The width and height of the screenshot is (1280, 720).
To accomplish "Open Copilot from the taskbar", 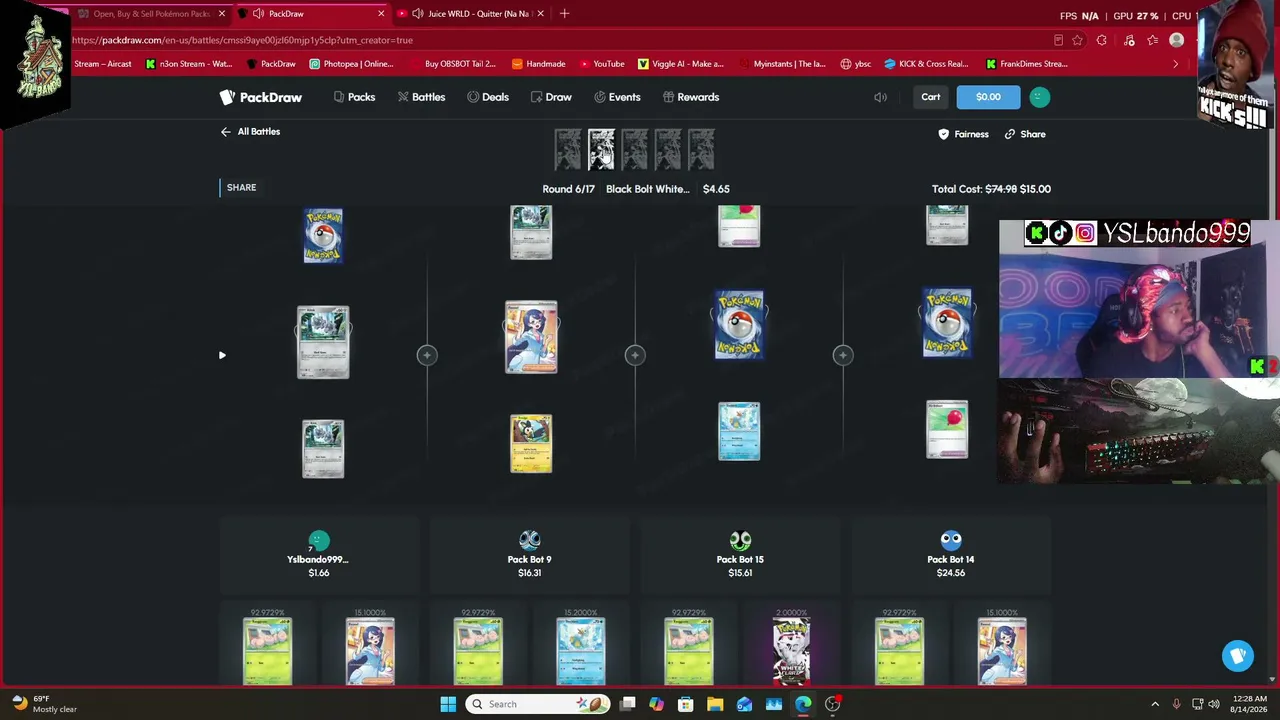I will pos(656,704).
